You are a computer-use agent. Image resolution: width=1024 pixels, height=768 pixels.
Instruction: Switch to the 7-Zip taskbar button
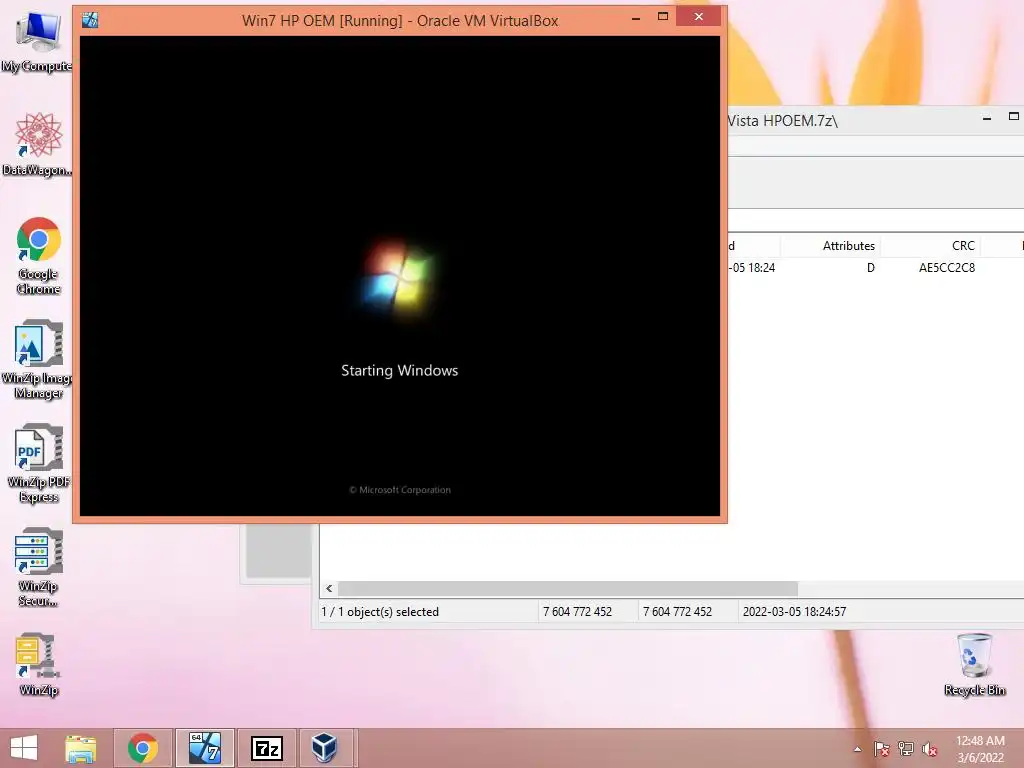[266, 748]
